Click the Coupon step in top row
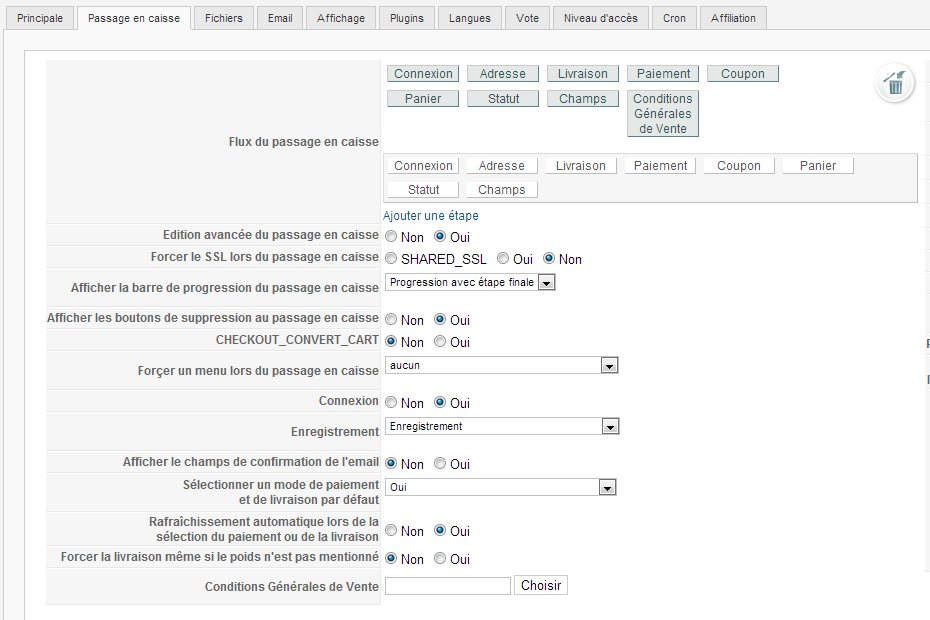The height and width of the screenshot is (620, 930). tap(743, 74)
